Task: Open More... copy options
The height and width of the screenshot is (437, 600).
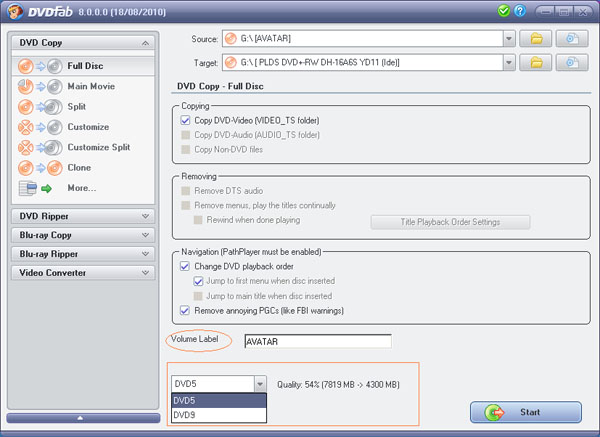Action: (83, 188)
